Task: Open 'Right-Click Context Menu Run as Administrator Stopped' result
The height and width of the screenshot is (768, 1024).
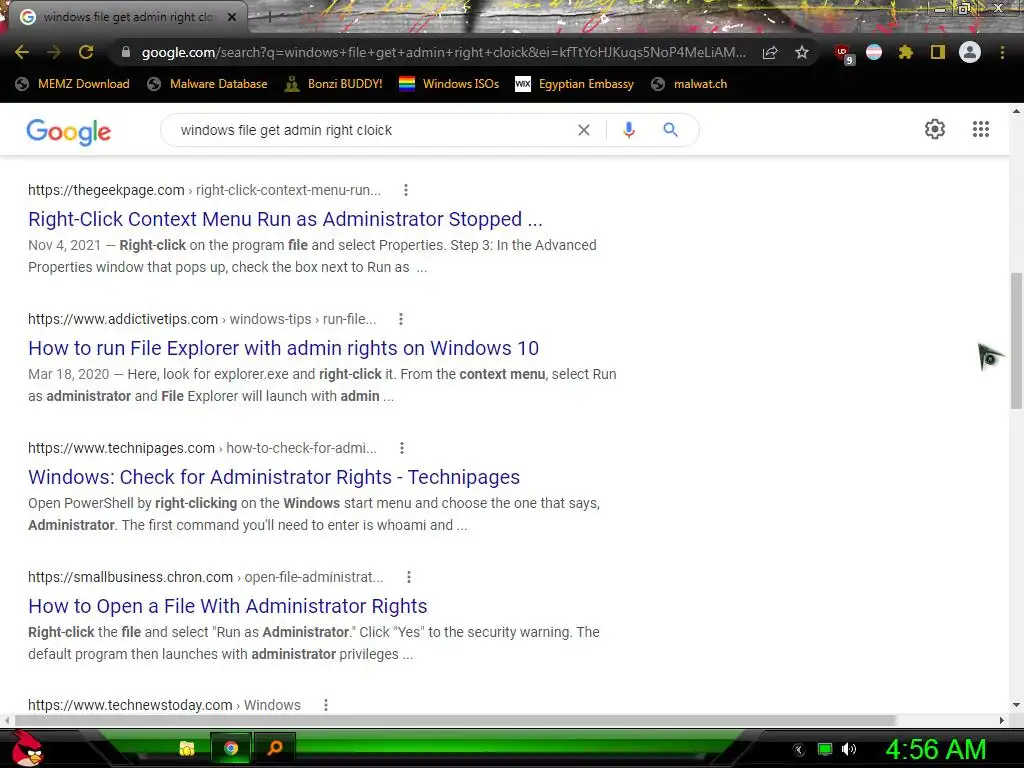Action: (x=285, y=219)
